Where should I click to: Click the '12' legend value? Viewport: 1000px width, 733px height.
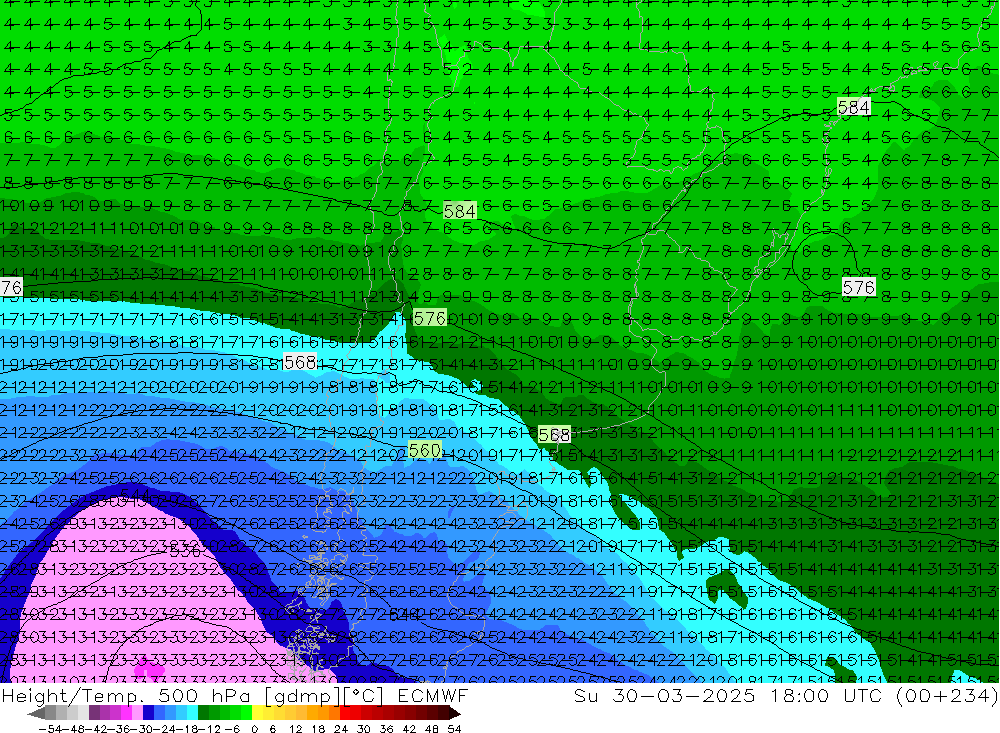click(295, 729)
